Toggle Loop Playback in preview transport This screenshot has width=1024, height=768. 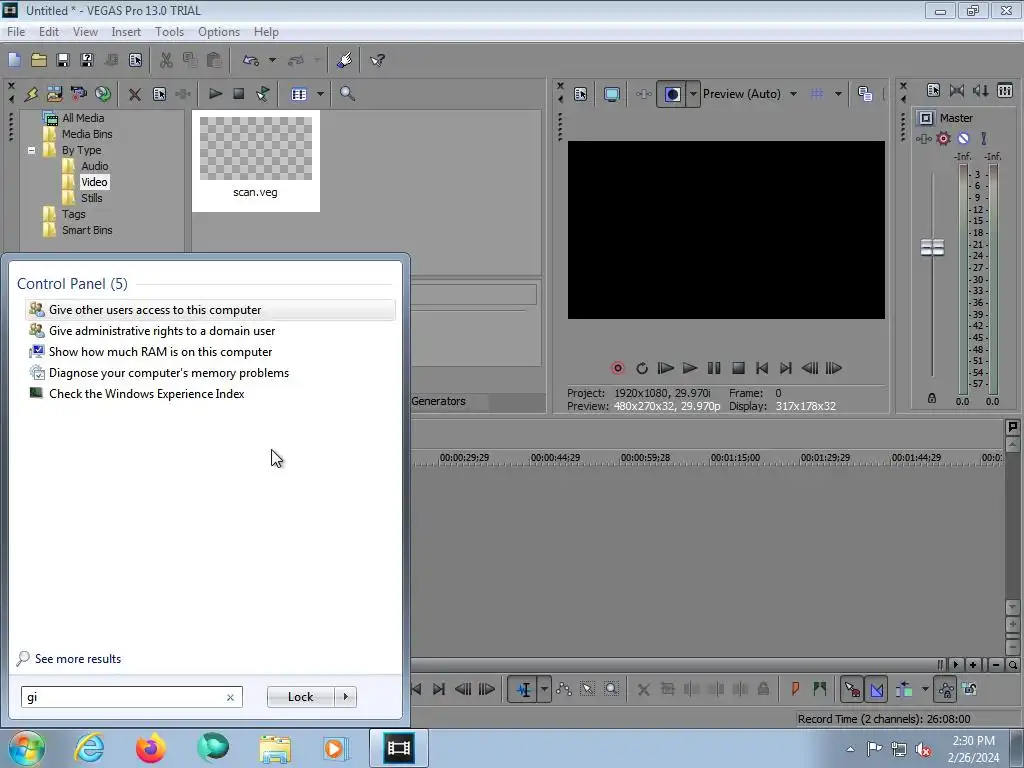[641, 368]
